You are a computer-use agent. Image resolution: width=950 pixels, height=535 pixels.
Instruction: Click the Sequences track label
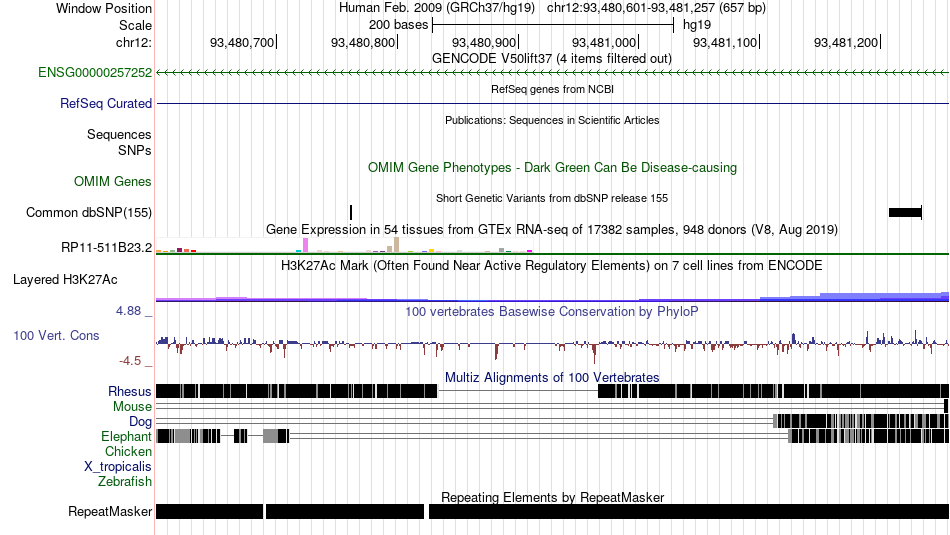pos(119,135)
